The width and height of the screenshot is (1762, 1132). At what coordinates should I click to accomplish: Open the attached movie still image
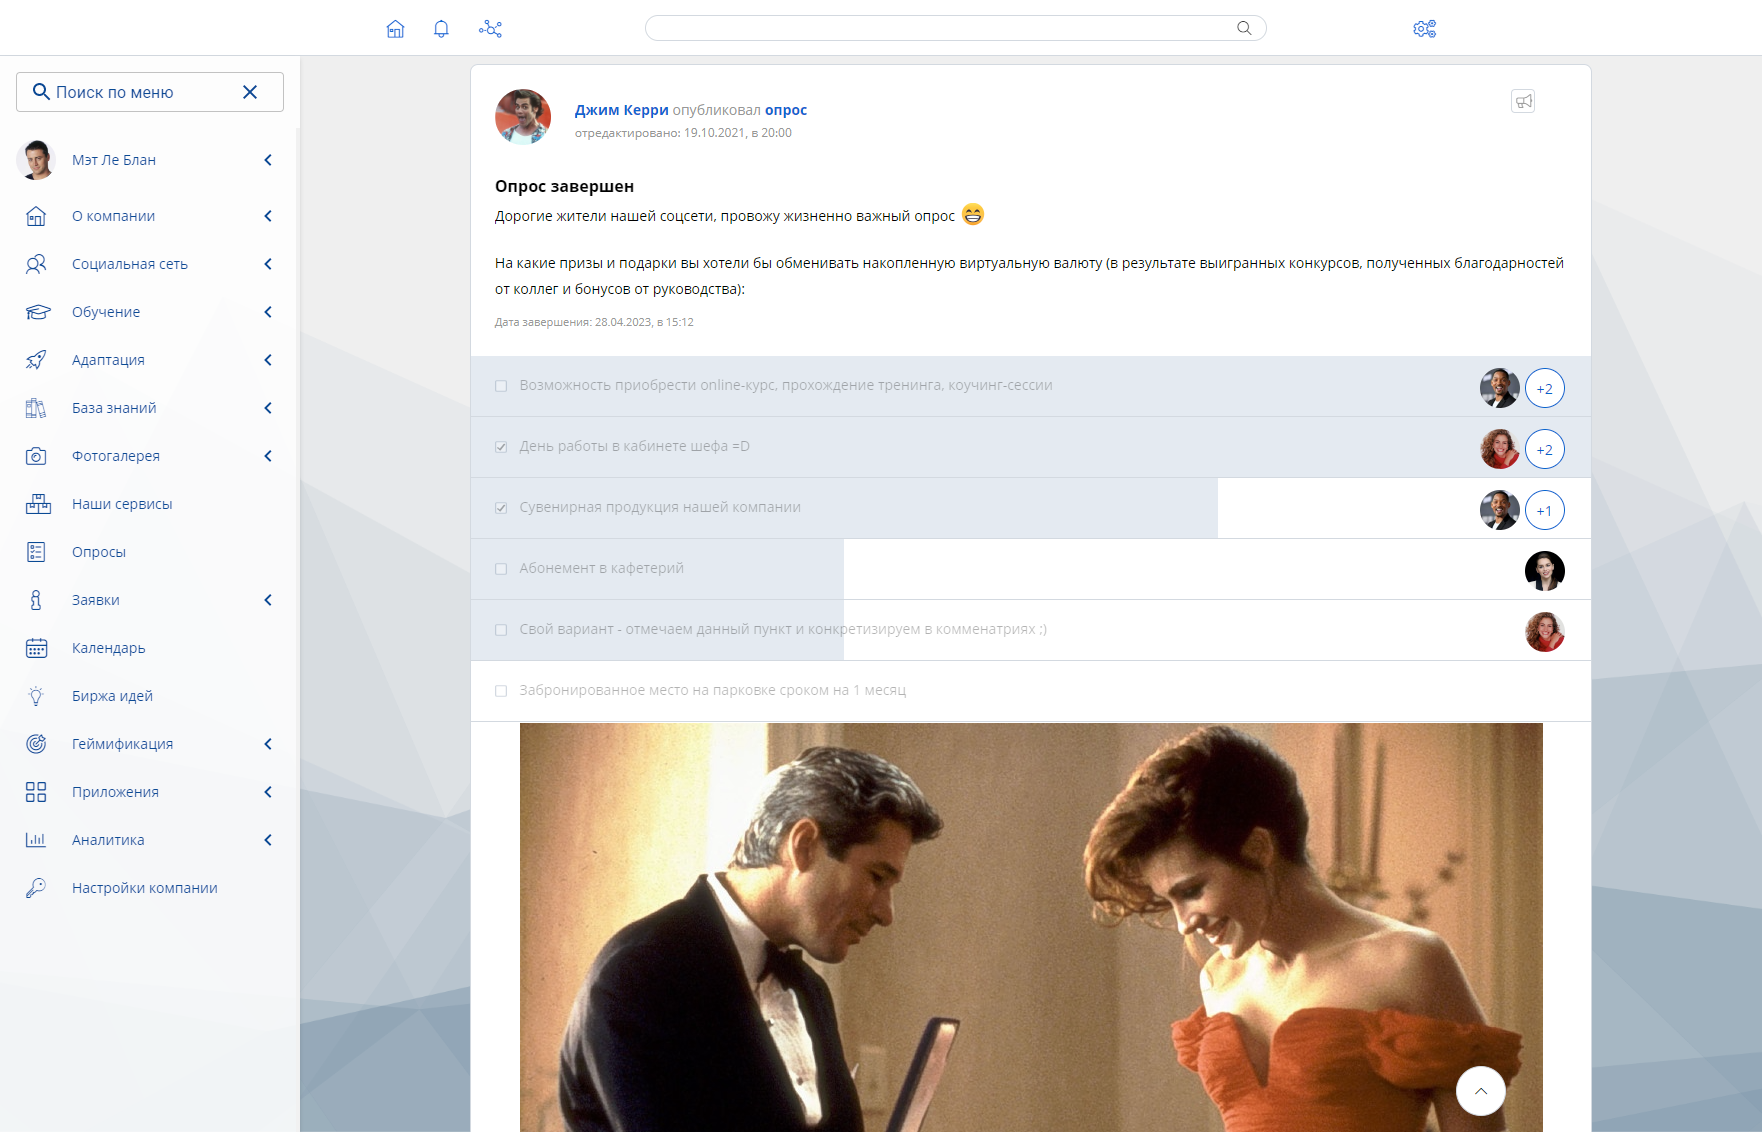point(1031,928)
